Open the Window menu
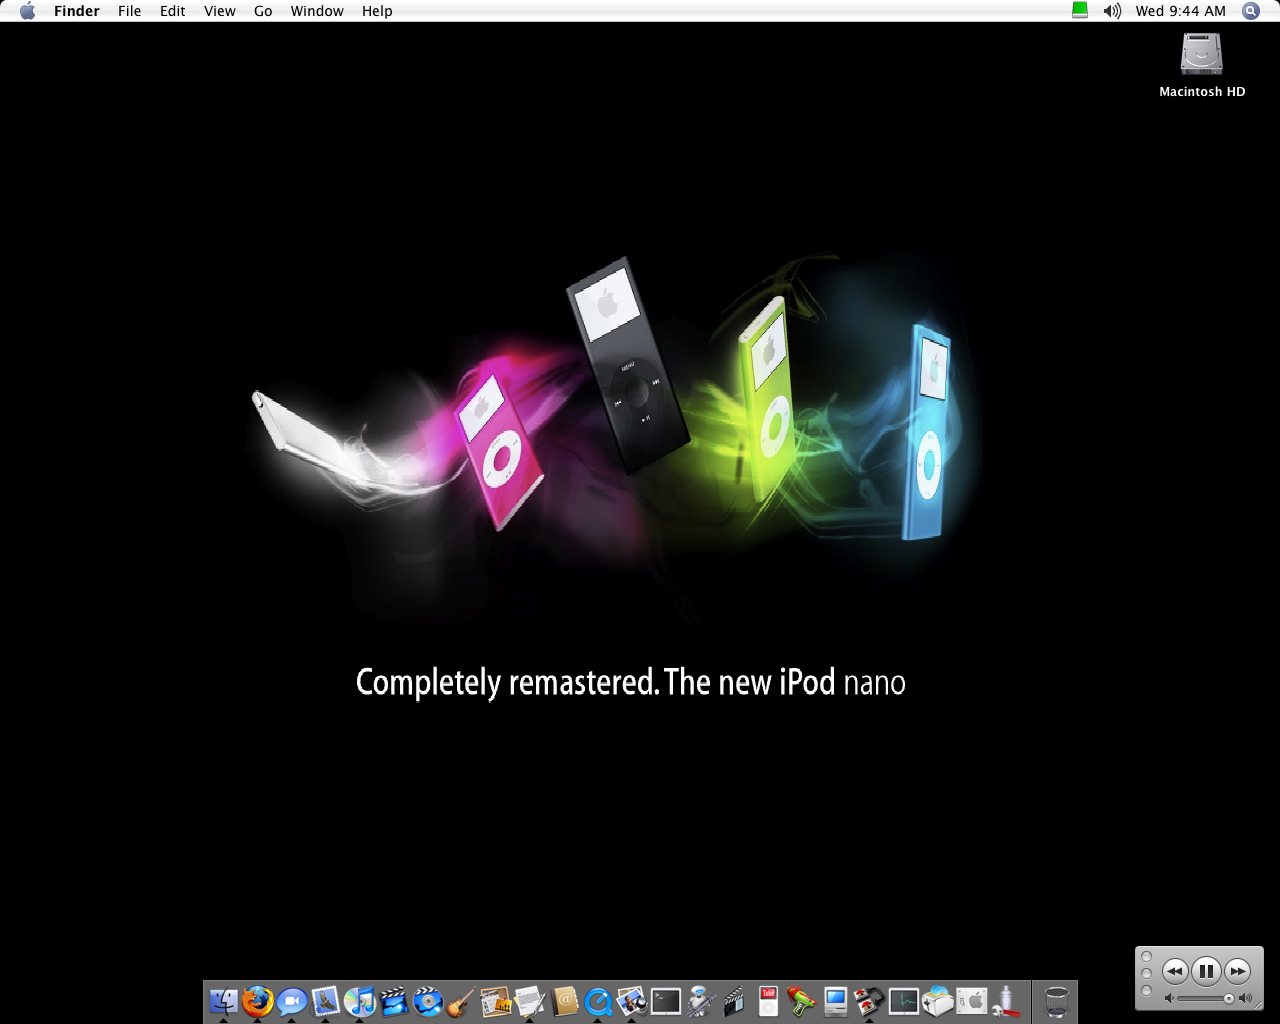The width and height of the screenshot is (1280, 1024). 317,11
